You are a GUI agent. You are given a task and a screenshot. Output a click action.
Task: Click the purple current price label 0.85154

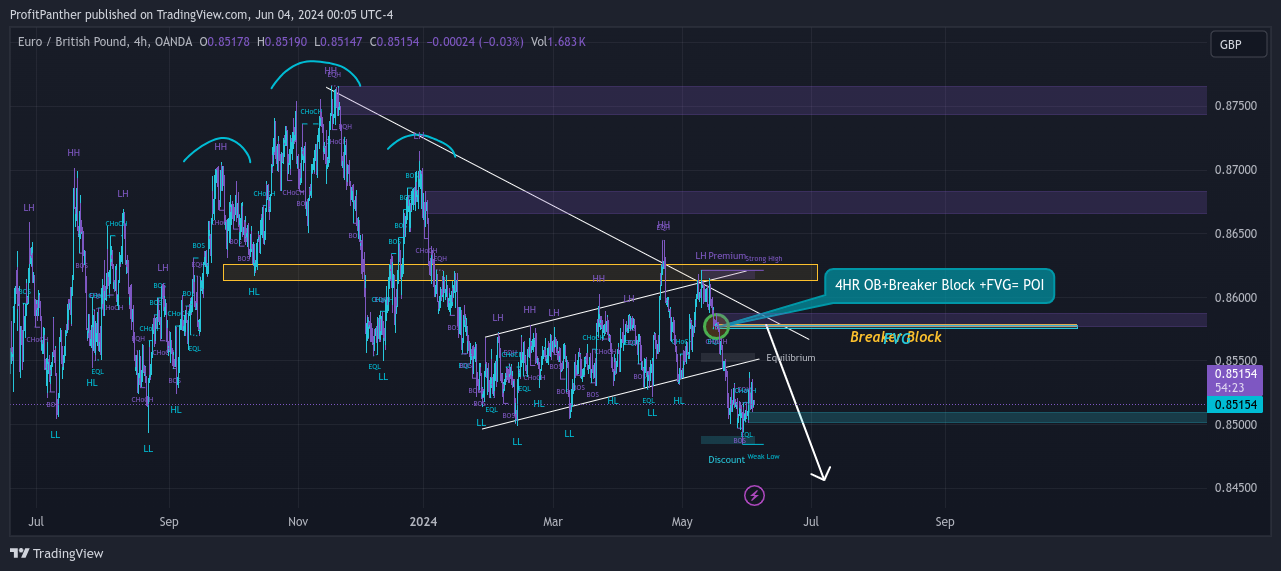(x=1237, y=374)
